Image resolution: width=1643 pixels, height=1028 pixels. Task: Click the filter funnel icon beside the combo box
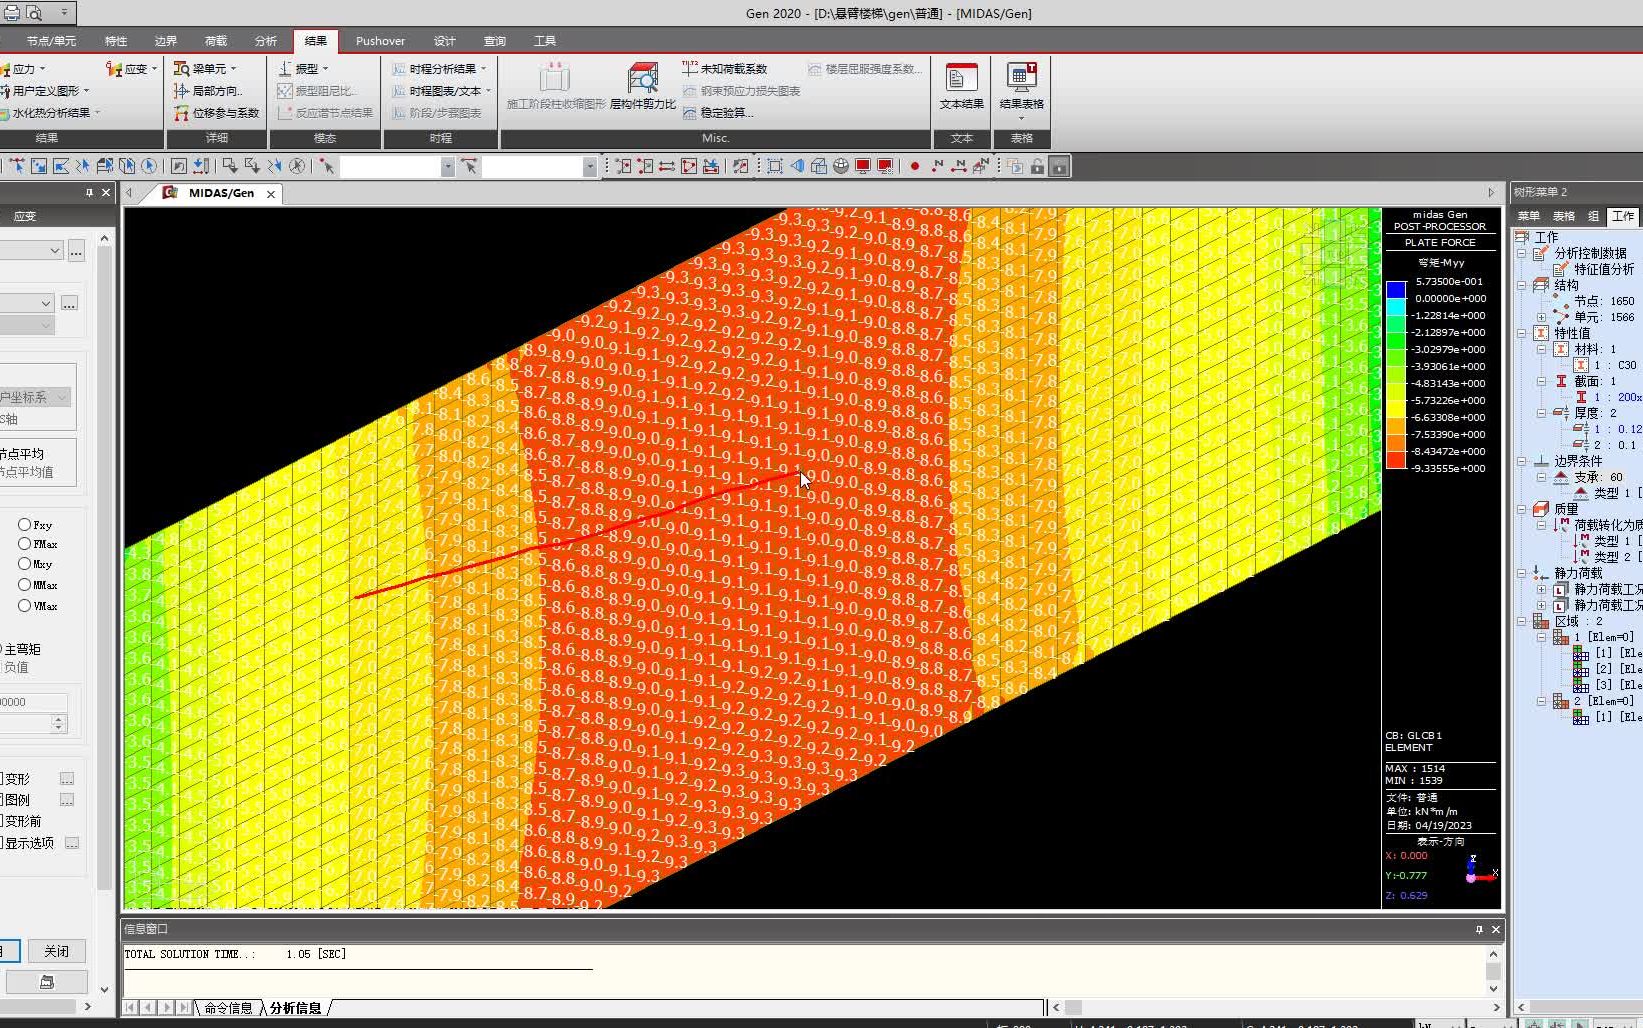(469, 166)
